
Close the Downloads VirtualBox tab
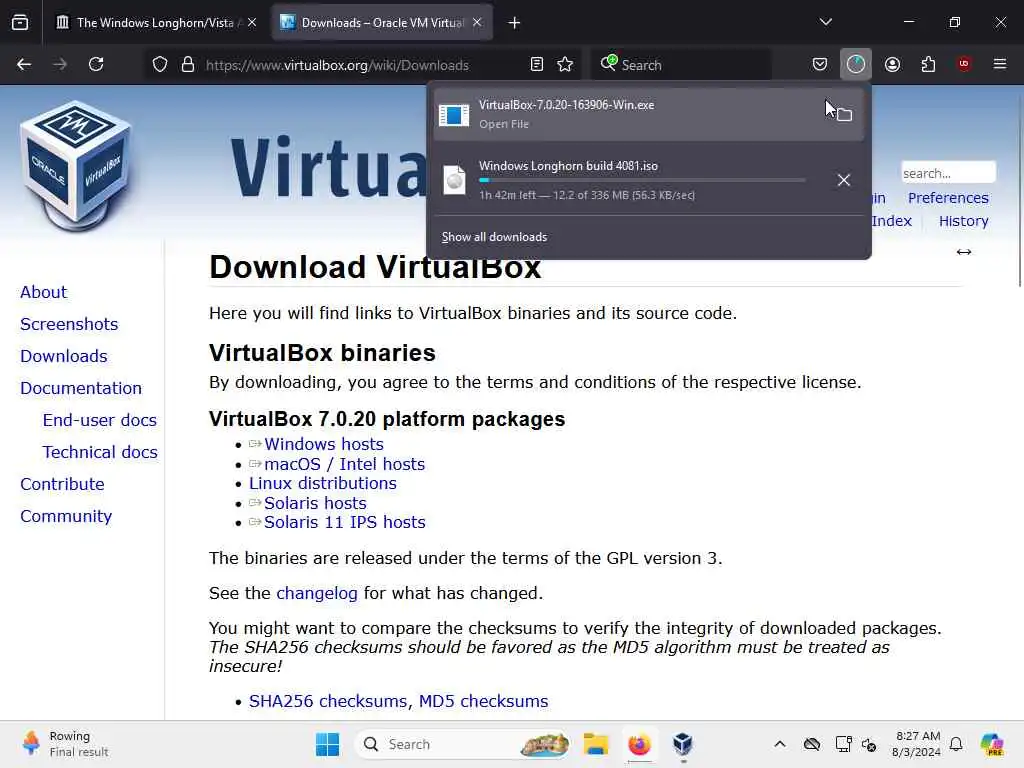[477, 23]
